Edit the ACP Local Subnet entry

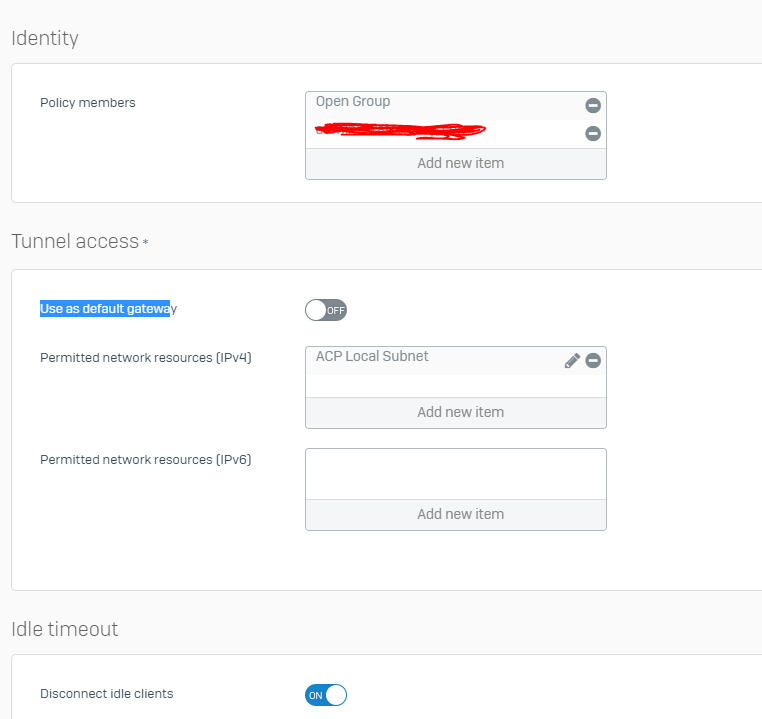572,360
